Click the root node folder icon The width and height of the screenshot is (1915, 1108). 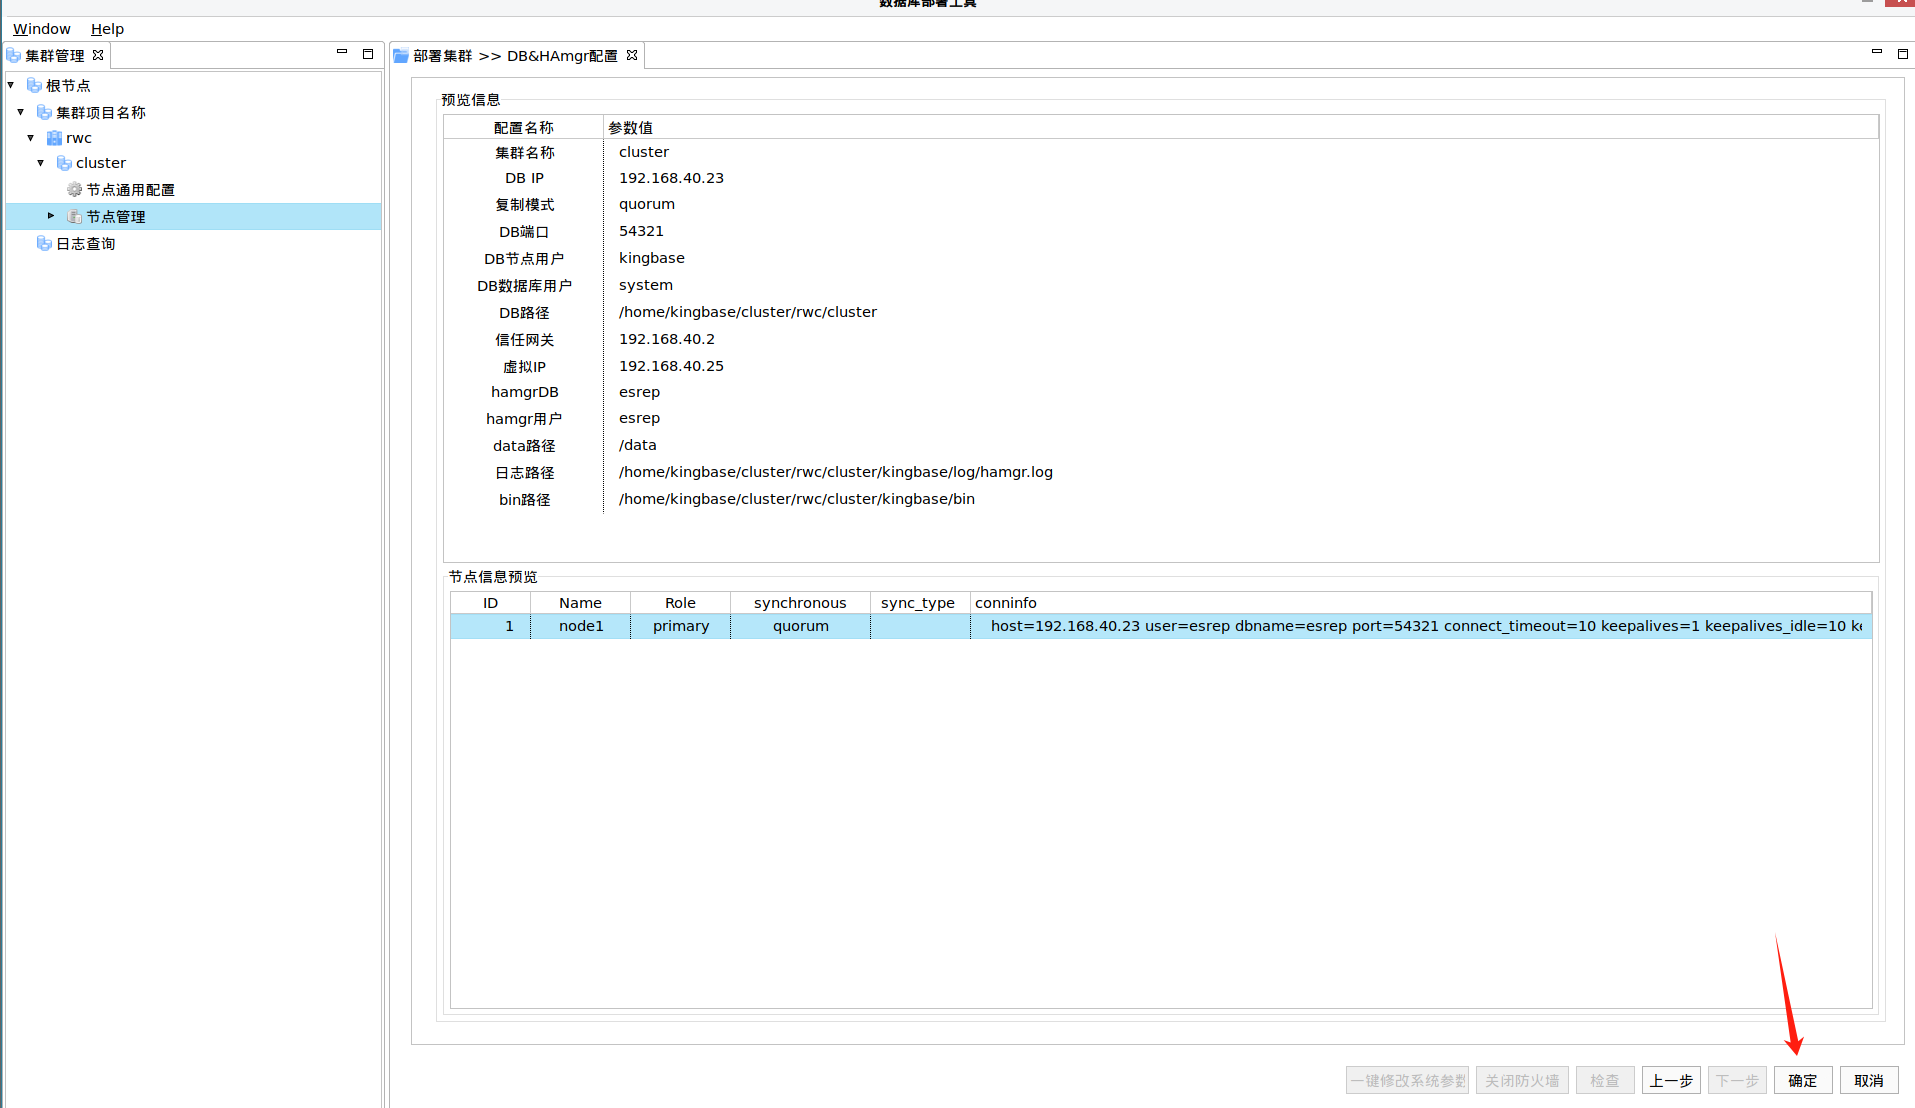[x=34, y=86]
